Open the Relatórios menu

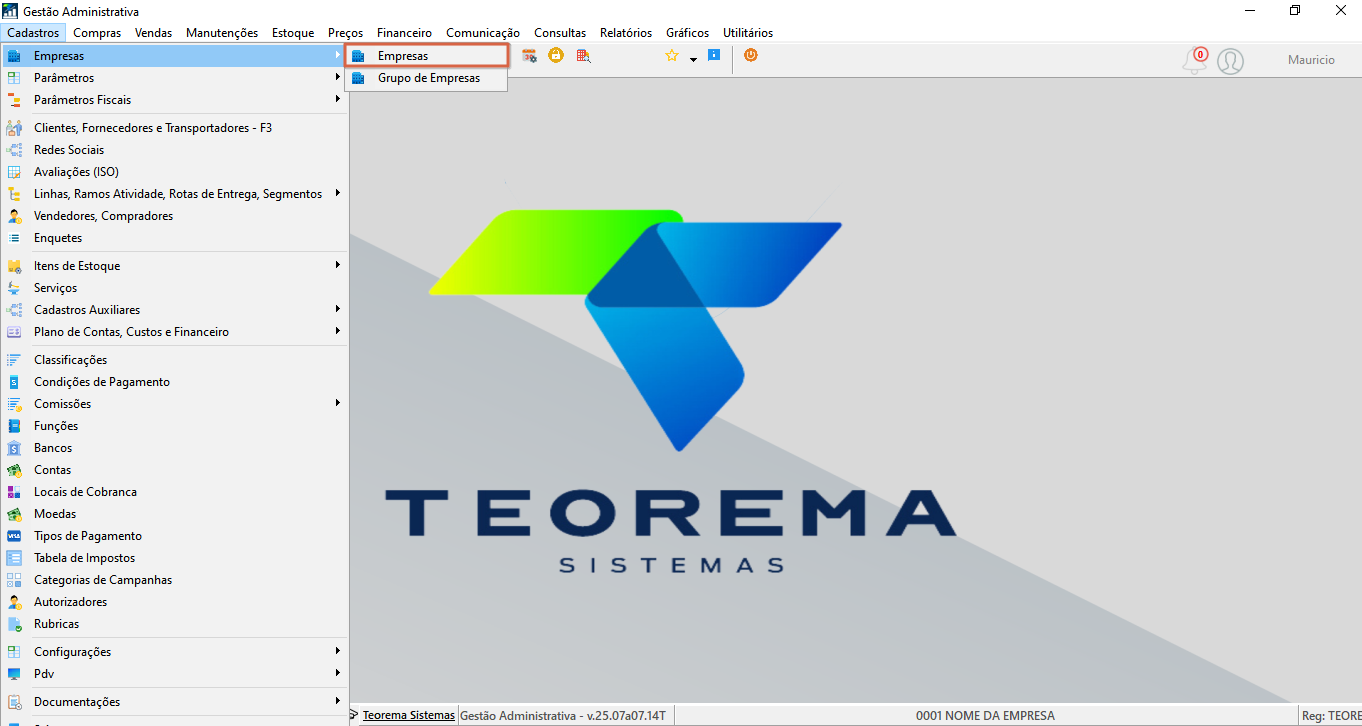click(626, 33)
